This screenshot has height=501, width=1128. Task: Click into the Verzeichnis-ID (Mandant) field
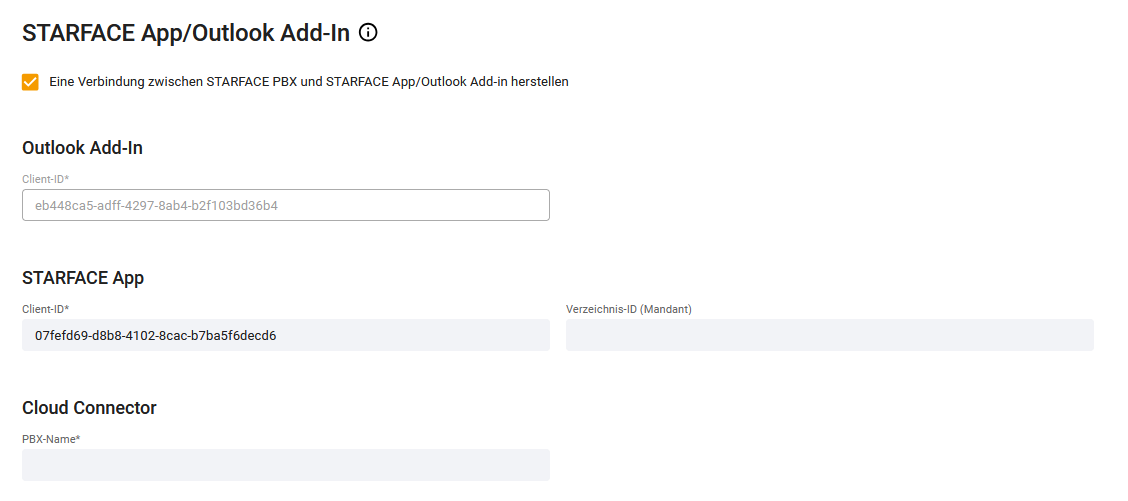pos(829,335)
